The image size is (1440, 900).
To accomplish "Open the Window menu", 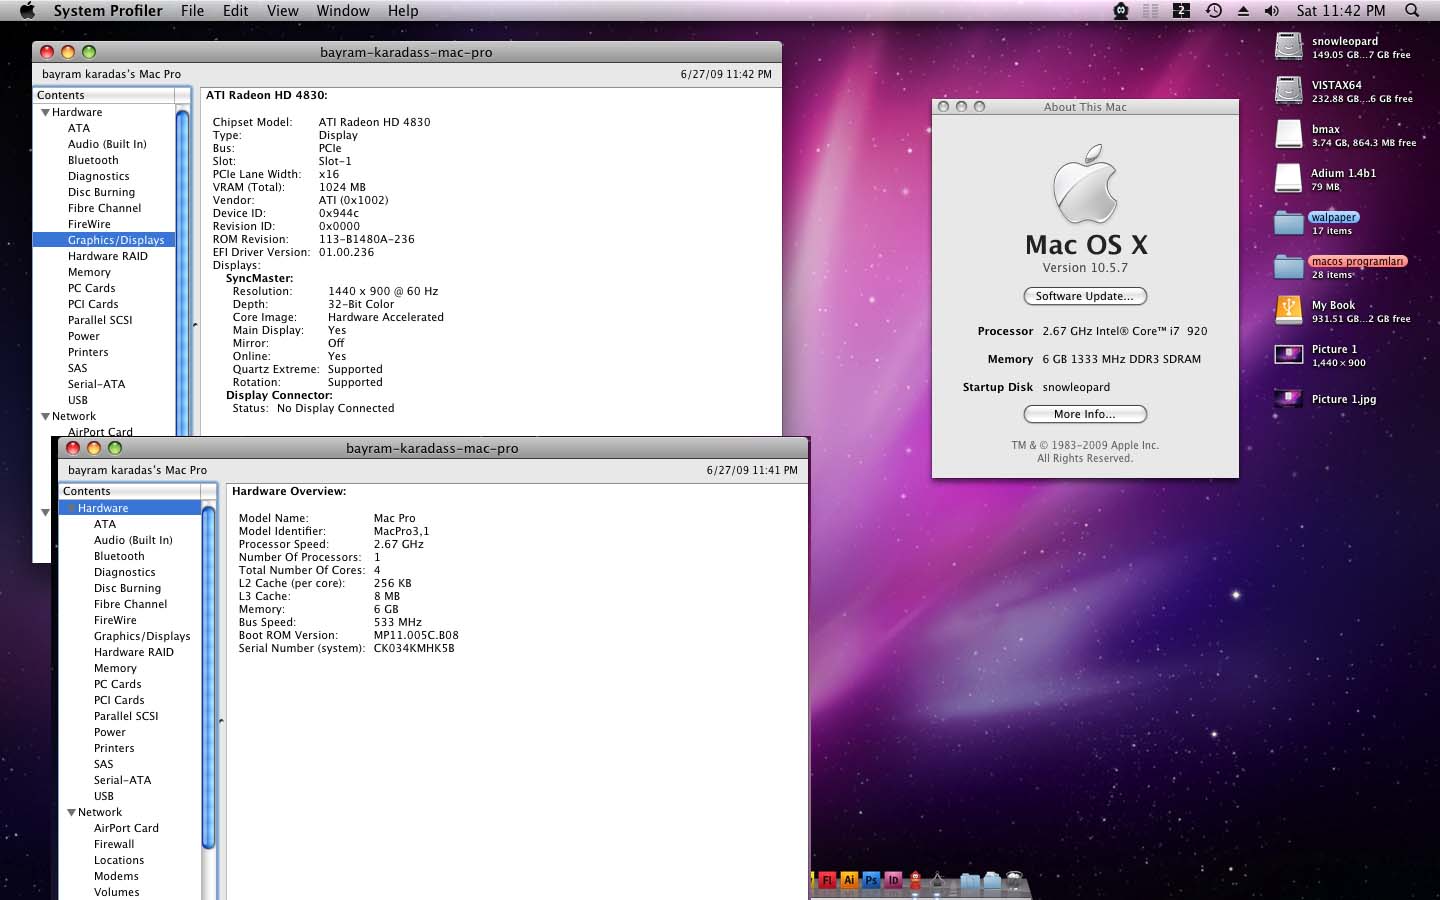I will point(343,10).
